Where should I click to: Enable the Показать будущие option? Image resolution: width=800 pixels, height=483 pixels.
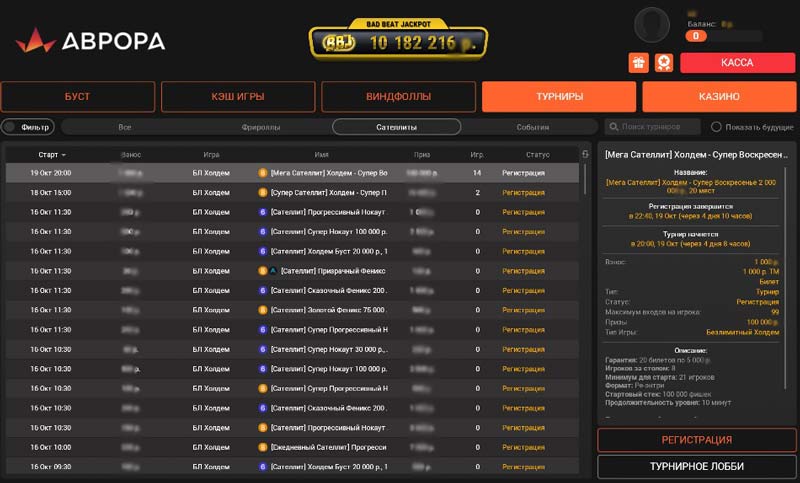[716, 127]
